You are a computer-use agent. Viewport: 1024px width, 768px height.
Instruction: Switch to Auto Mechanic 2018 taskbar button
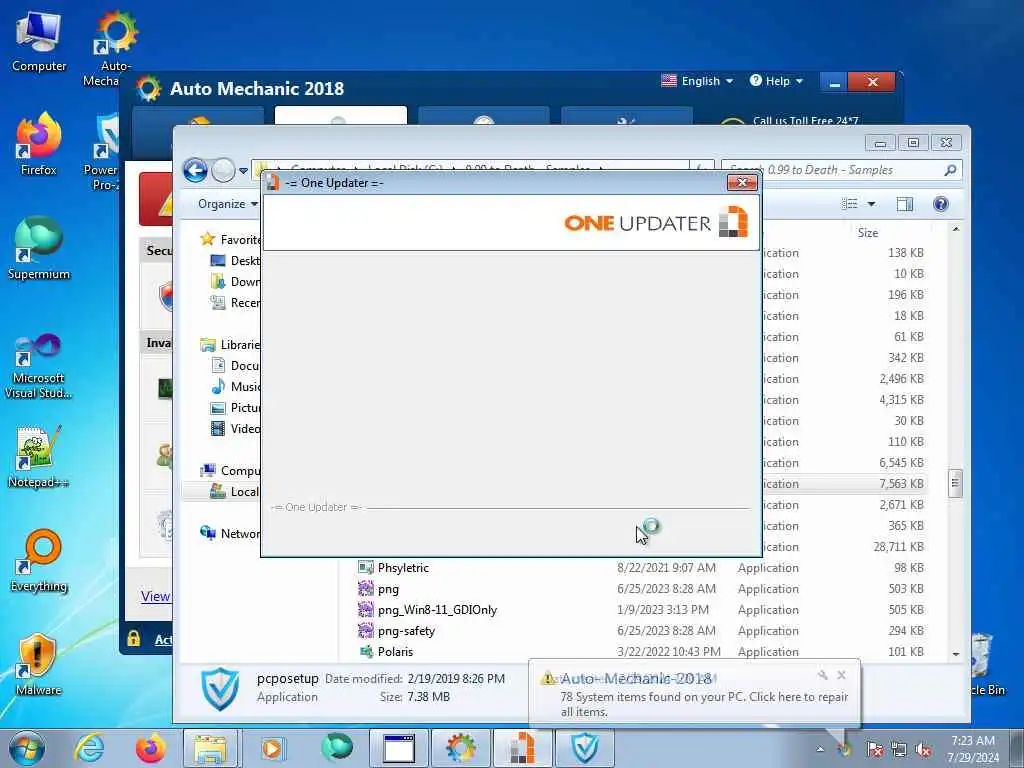pos(460,748)
